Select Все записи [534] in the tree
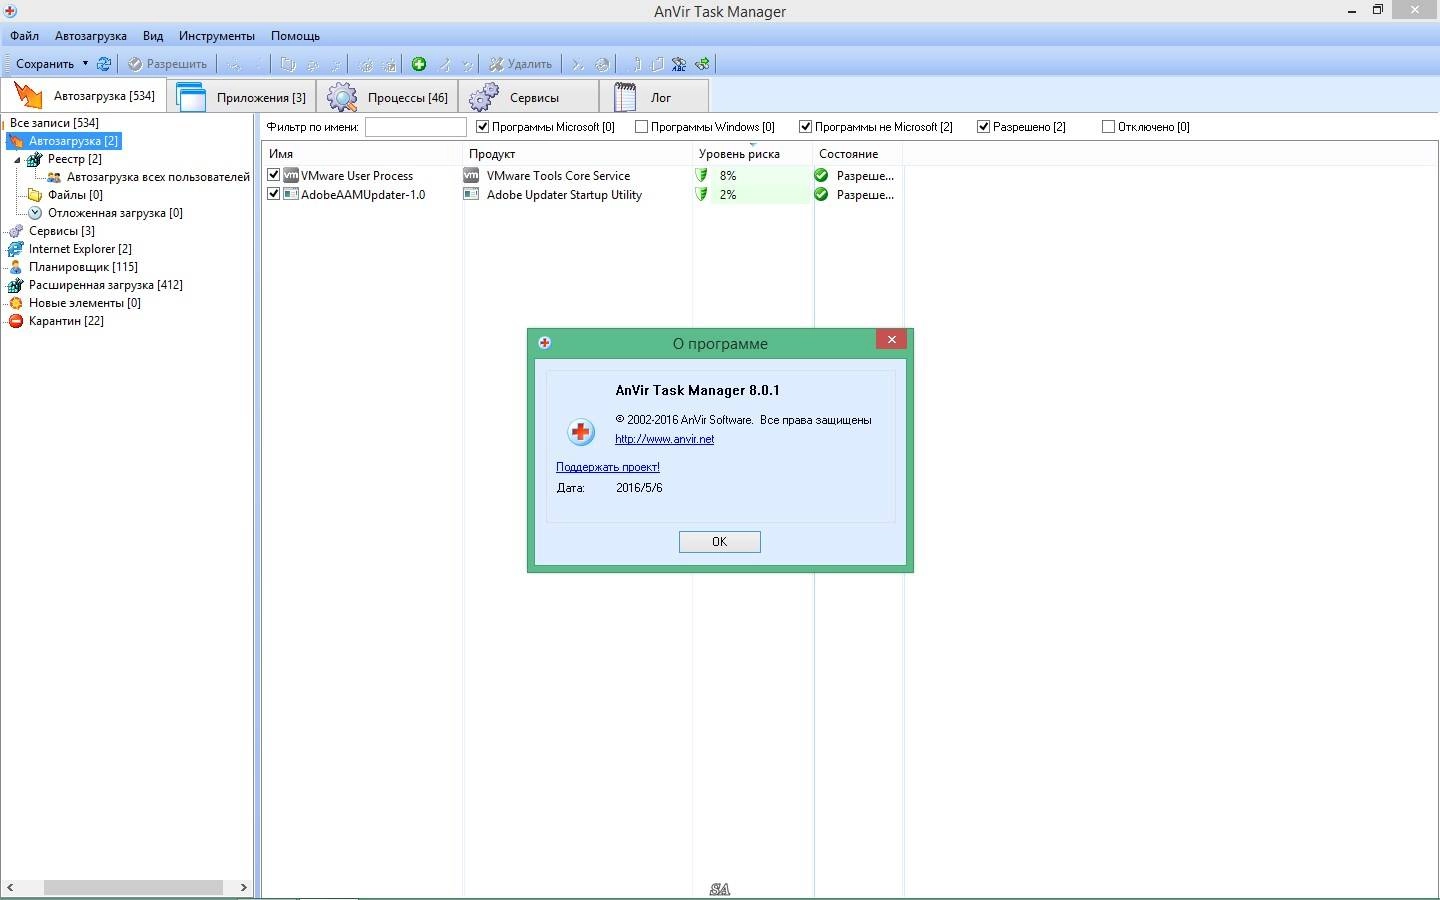The height and width of the screenshot is (900, 1440). (54, 123)
